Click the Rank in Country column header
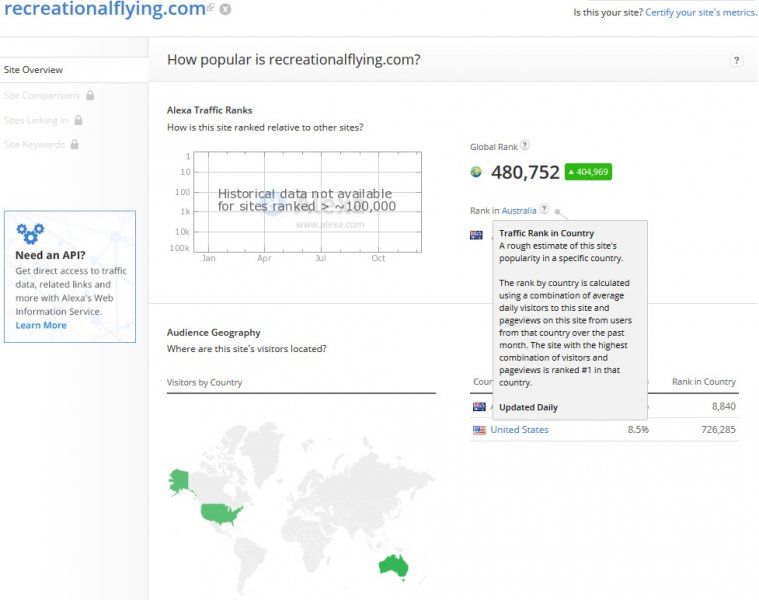 coord(703,382)
